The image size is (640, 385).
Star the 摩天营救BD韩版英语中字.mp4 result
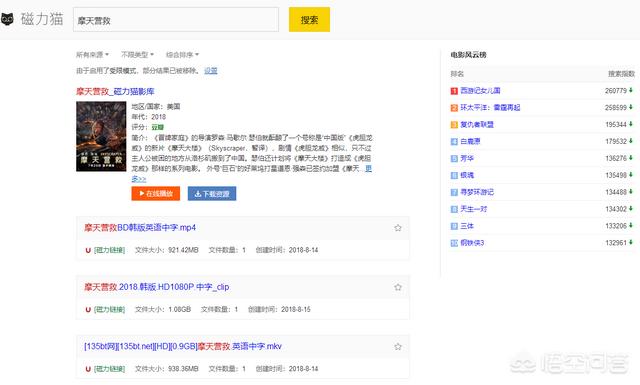[x=398, y=228]
